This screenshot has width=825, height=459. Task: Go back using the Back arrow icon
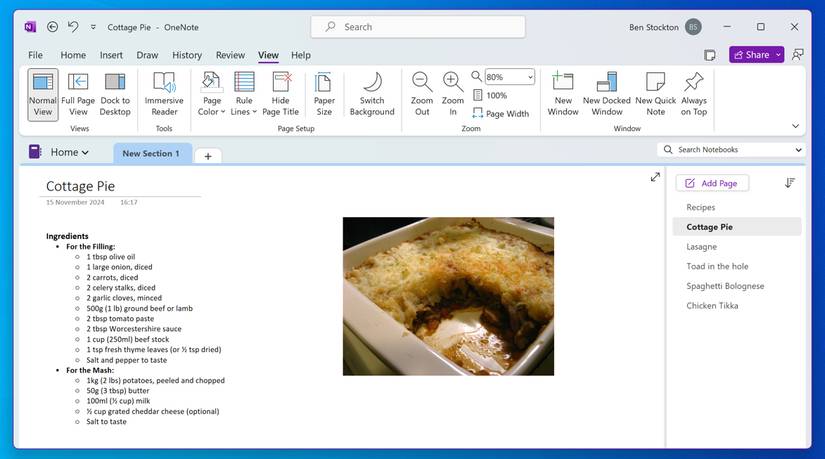[x=52, y=27]
